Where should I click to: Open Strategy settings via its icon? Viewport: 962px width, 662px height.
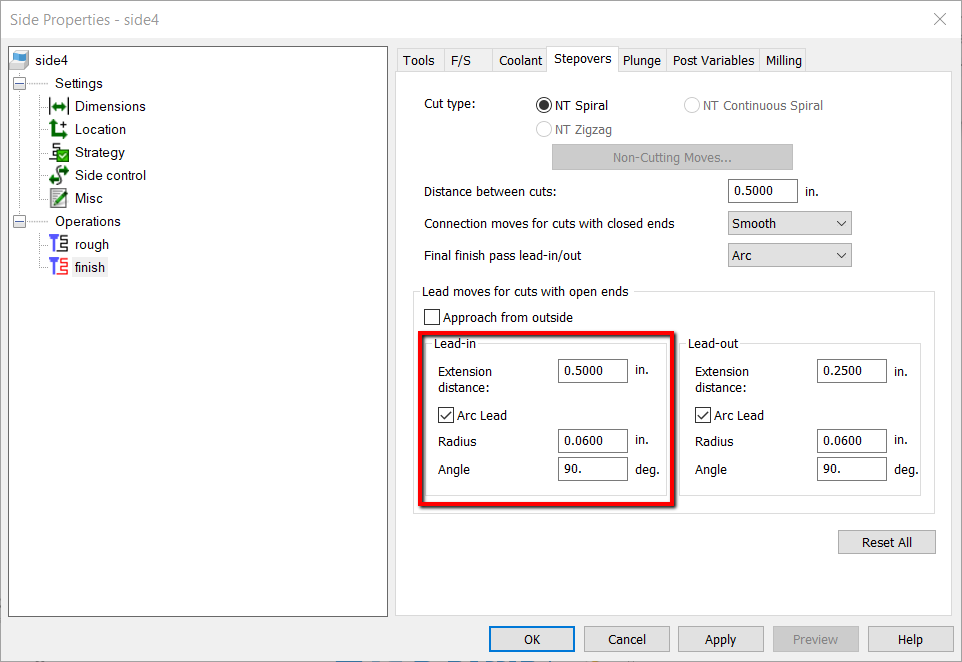pyautogui.click(x=58, y=152)
